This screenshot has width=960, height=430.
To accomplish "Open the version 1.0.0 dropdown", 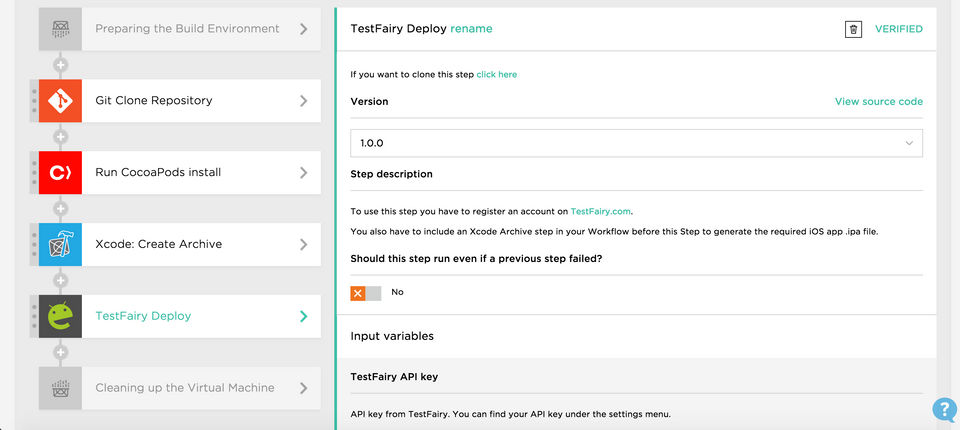I will [x=636, y=143].
